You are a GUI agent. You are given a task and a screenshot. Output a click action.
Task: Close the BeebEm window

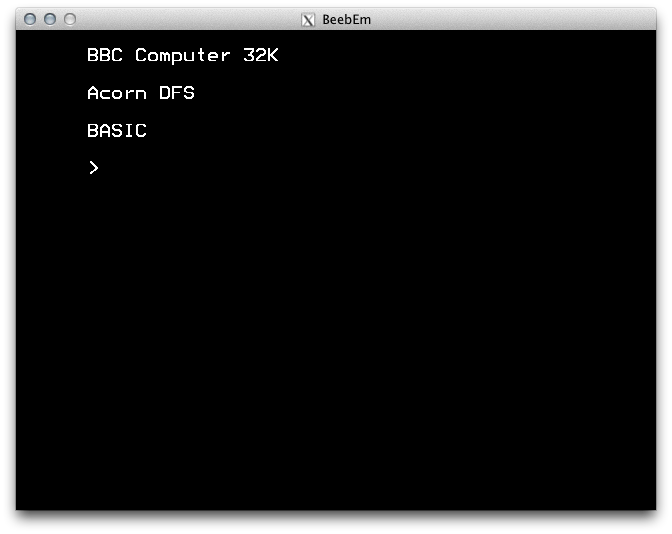(30, 19)
